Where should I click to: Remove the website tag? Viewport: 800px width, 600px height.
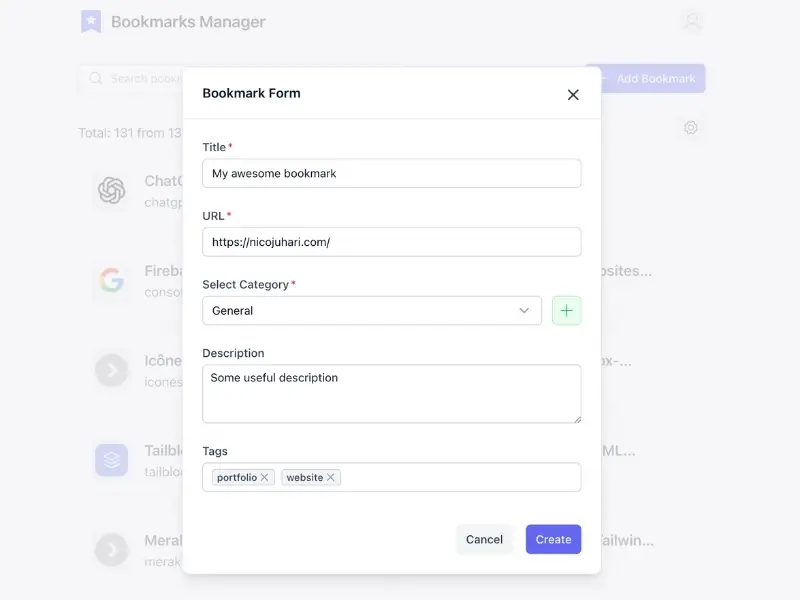tap(331, 478)
